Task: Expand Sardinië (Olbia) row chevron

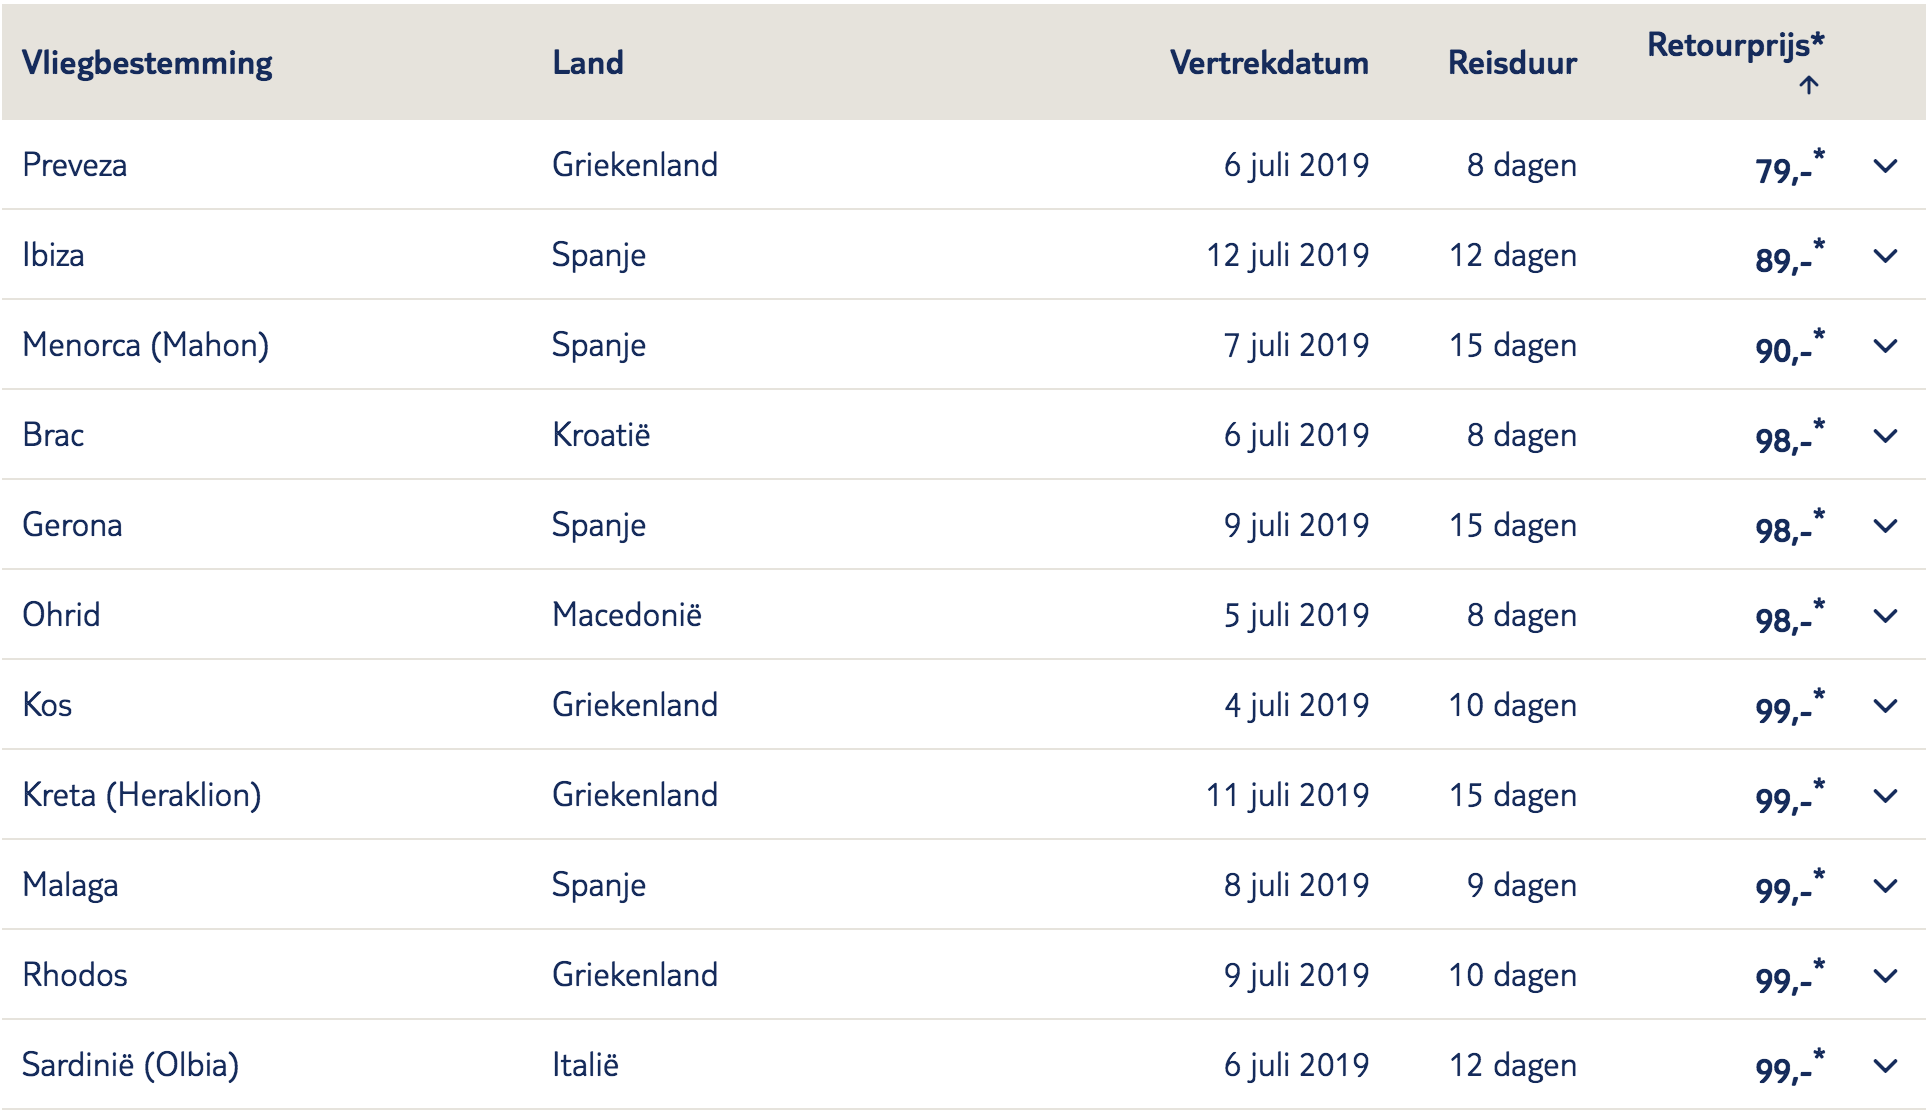Action: tap(1885, 1066)
